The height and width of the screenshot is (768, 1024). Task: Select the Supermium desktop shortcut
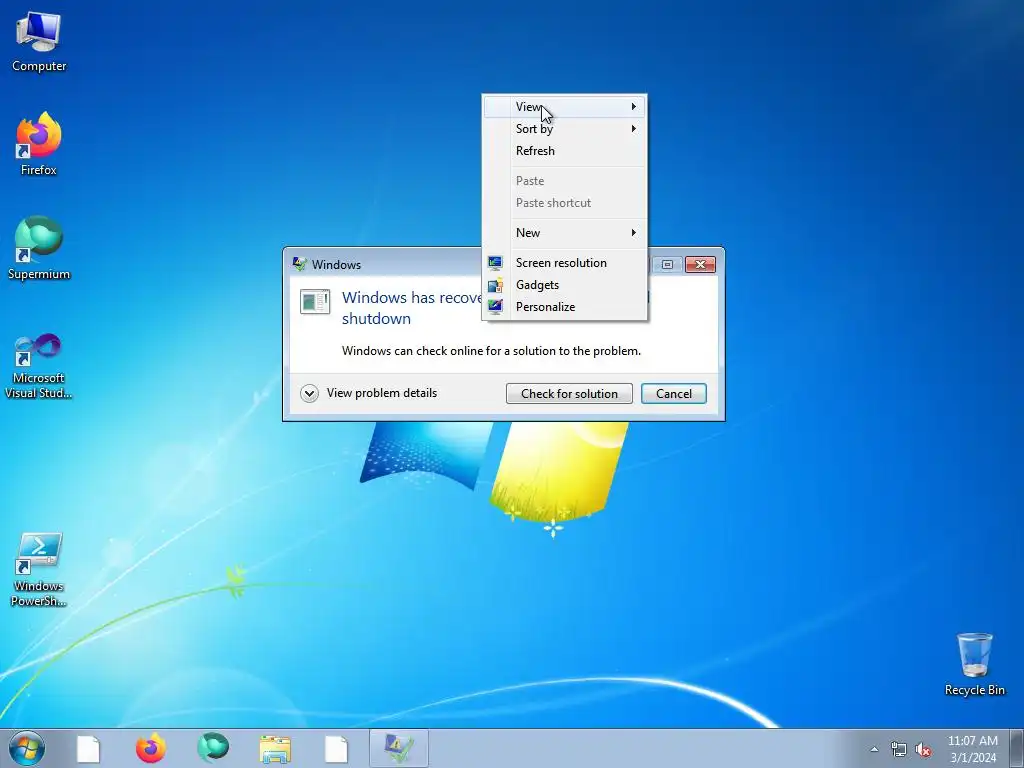coord(39,249)
